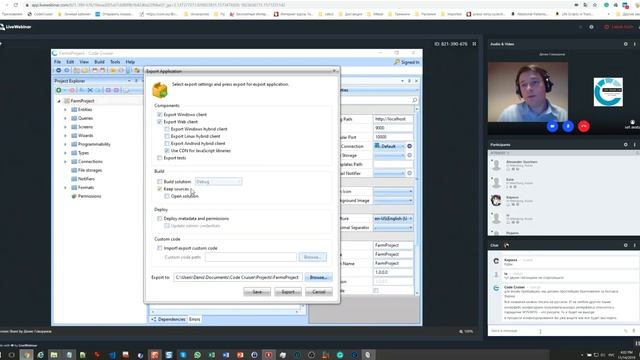Click the round button beside the Connection Default dropdown
This screenshot has width=640, height=360.
tap(409, 146)
